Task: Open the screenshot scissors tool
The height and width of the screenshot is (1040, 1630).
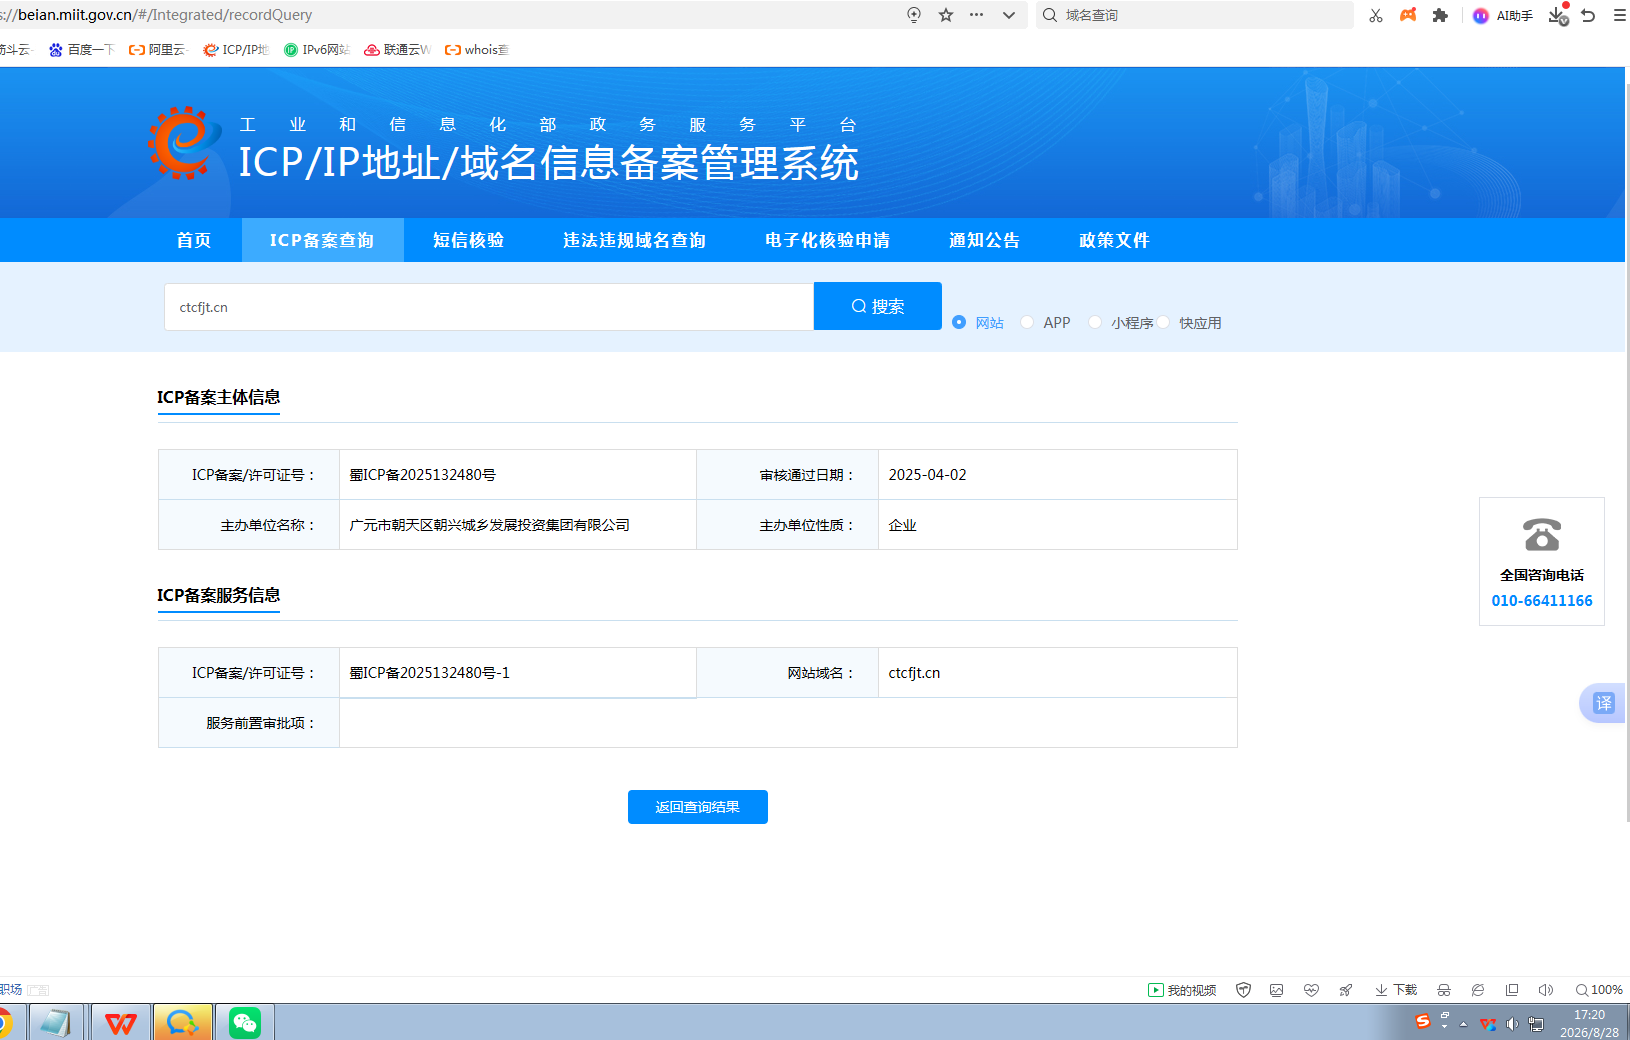Action: [1376, 15]
